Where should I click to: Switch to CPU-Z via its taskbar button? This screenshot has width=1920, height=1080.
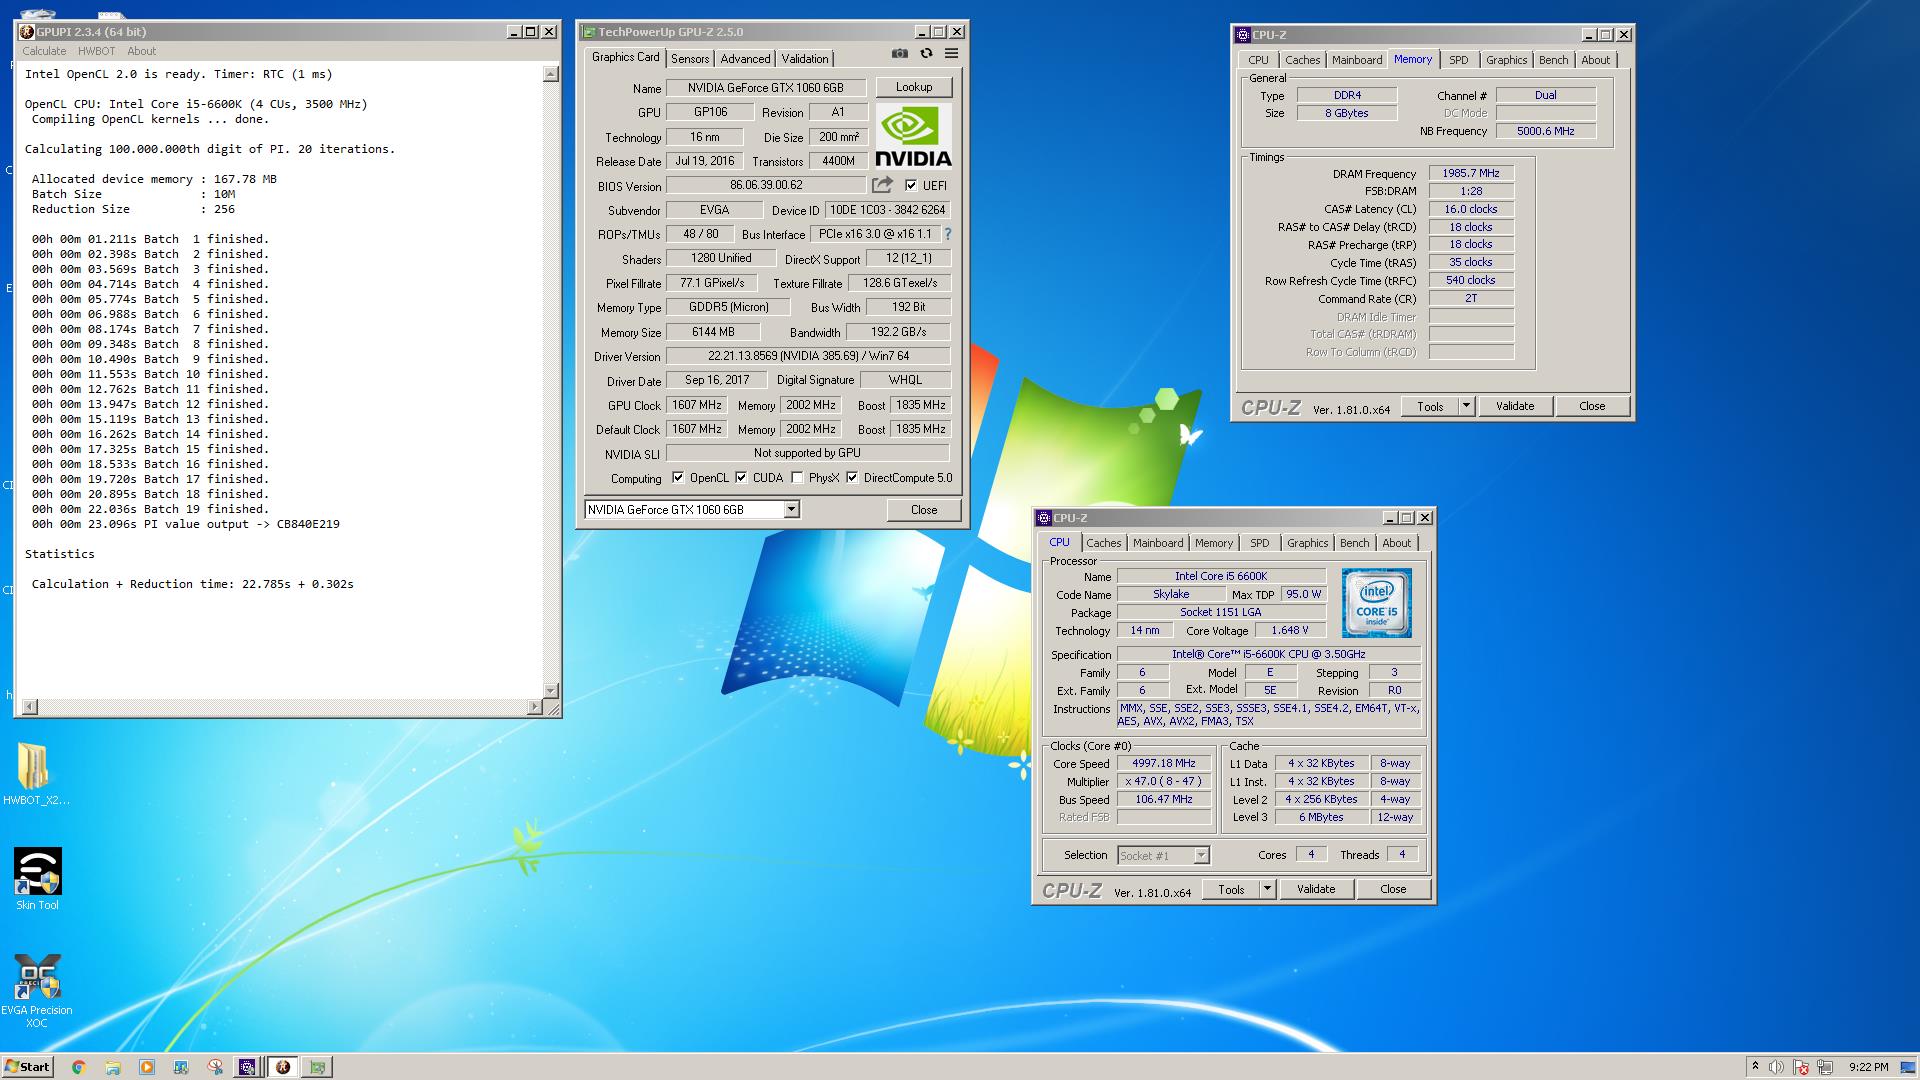click(247, 1067)
